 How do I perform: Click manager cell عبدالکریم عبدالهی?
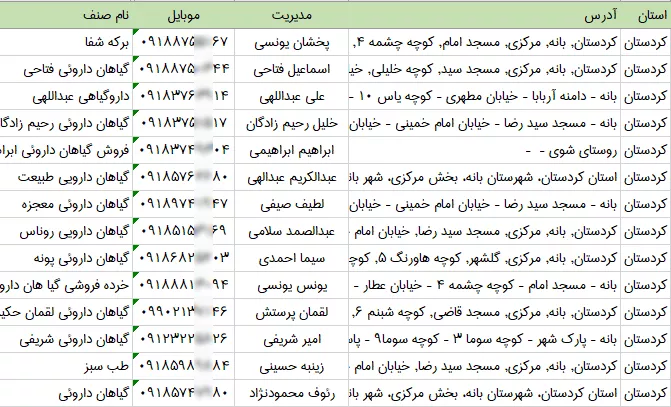292,177
